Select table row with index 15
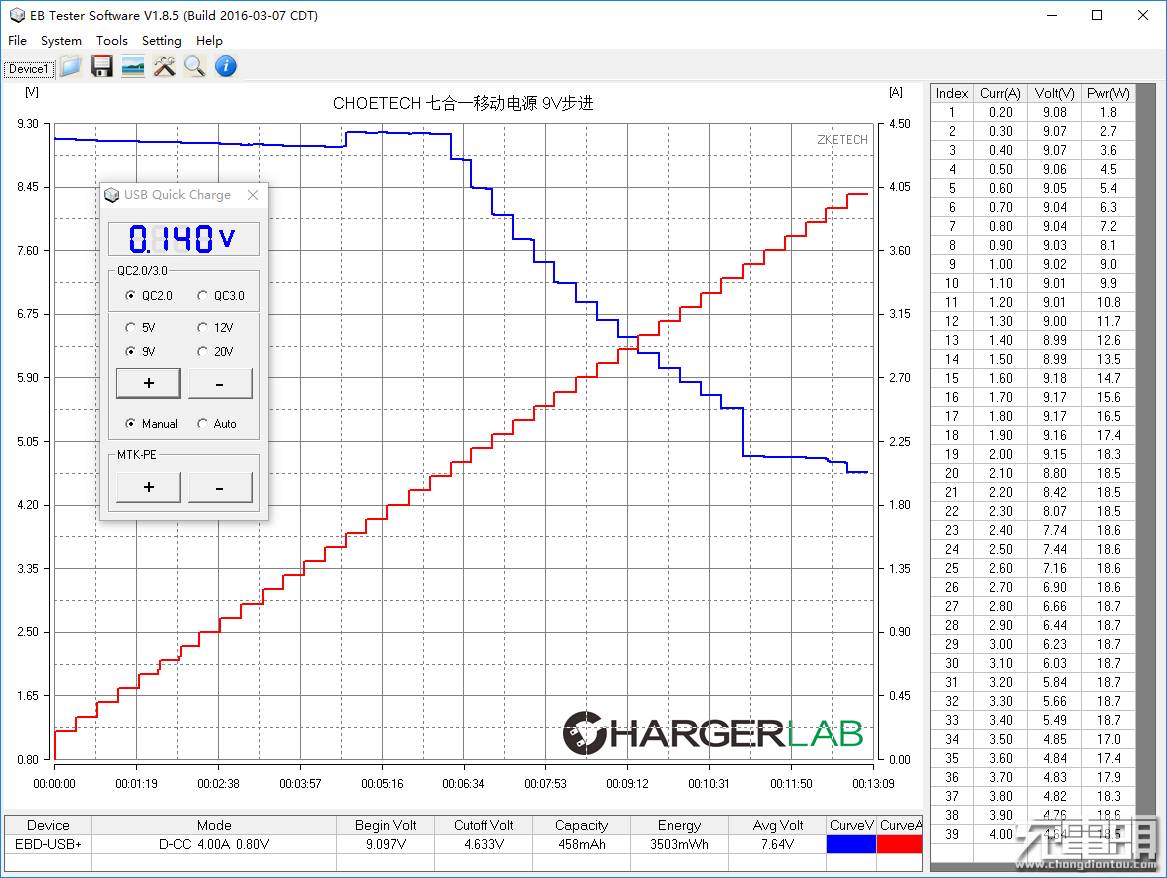This screenshot has height=878, width=1167. (x=1033, y=378)
